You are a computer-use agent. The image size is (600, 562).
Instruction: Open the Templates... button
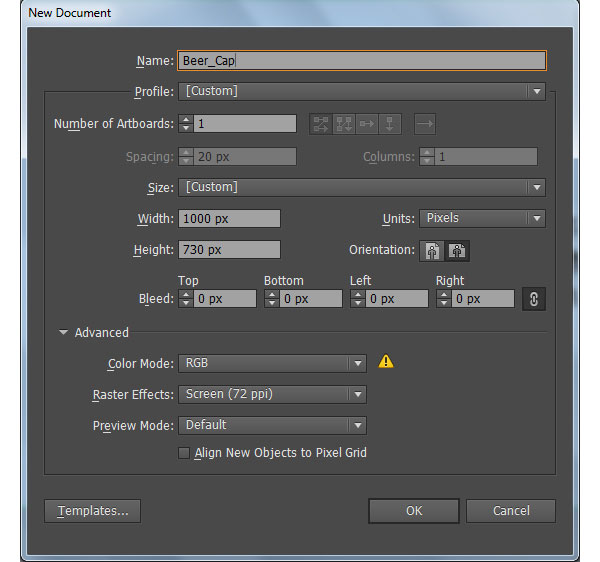tap(93, 511)
